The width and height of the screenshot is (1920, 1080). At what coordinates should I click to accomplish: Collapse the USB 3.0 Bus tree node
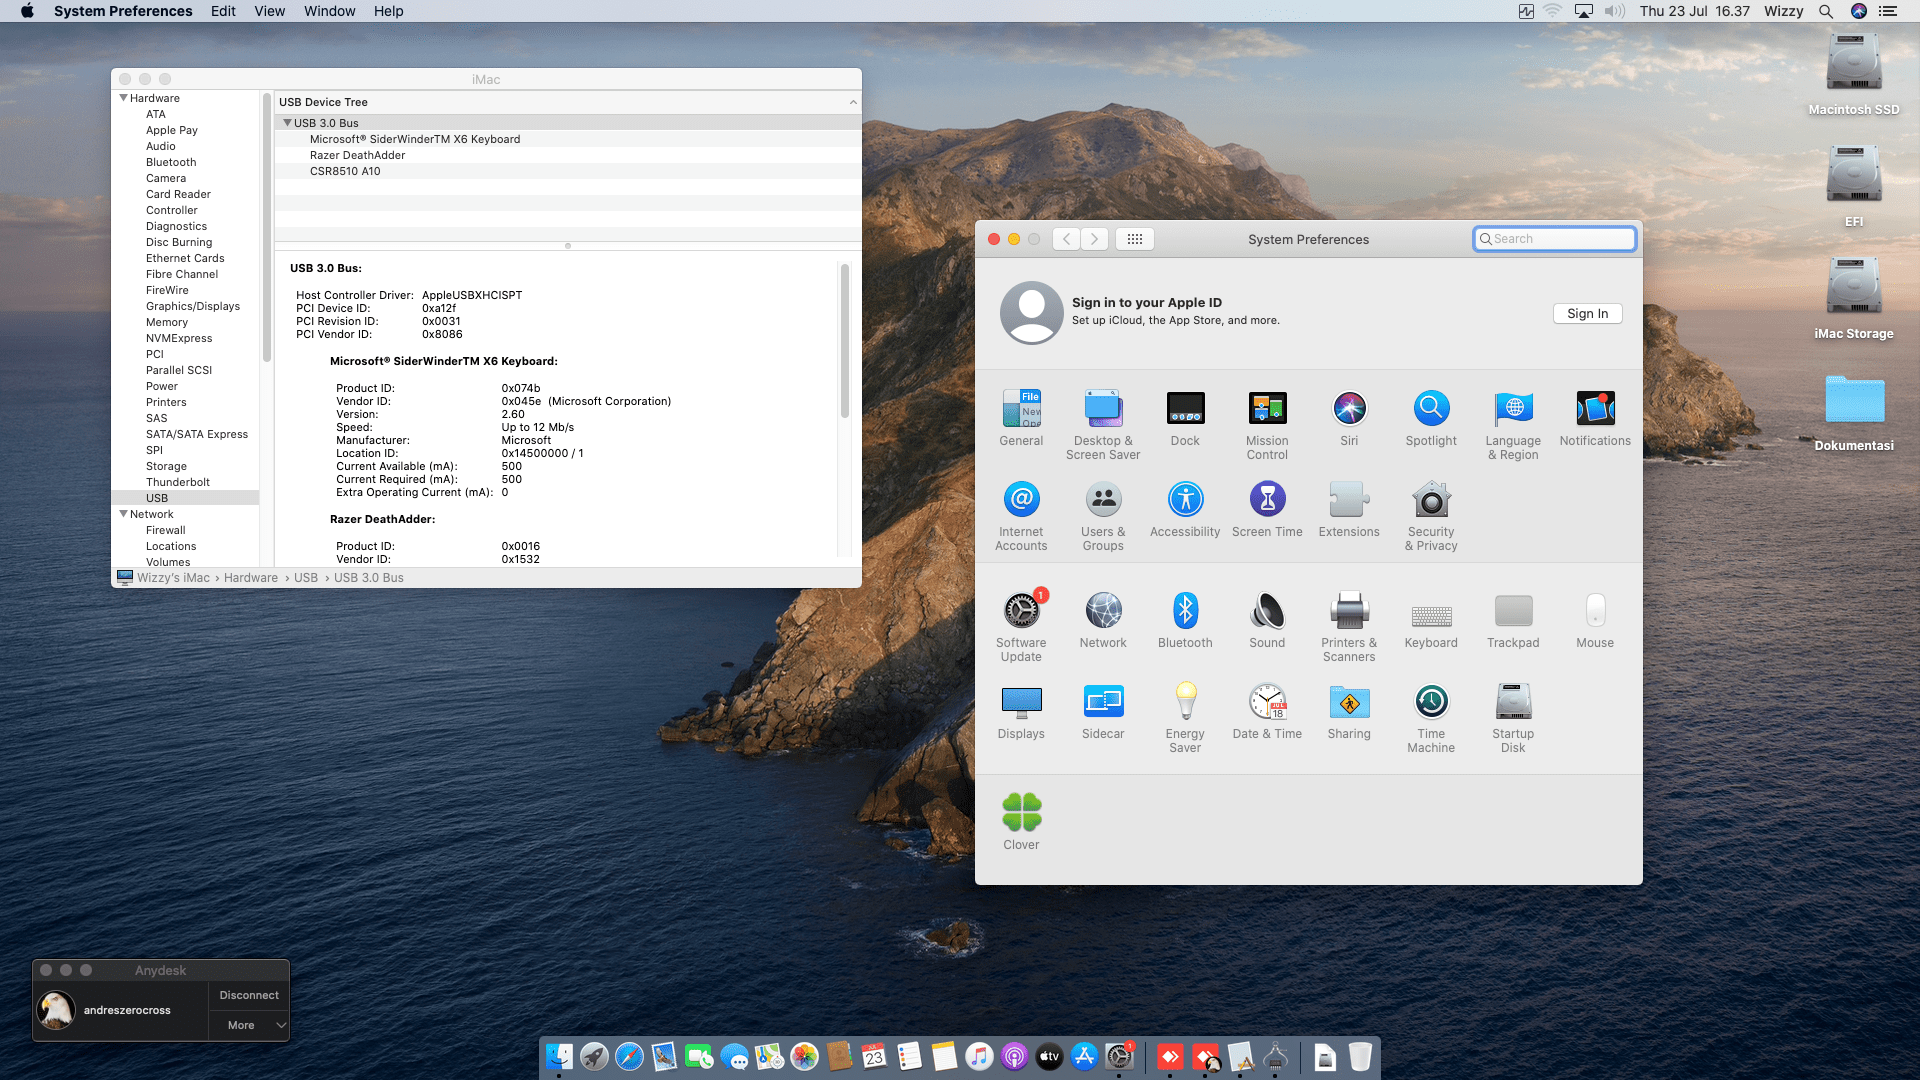[x=287, y=123]
